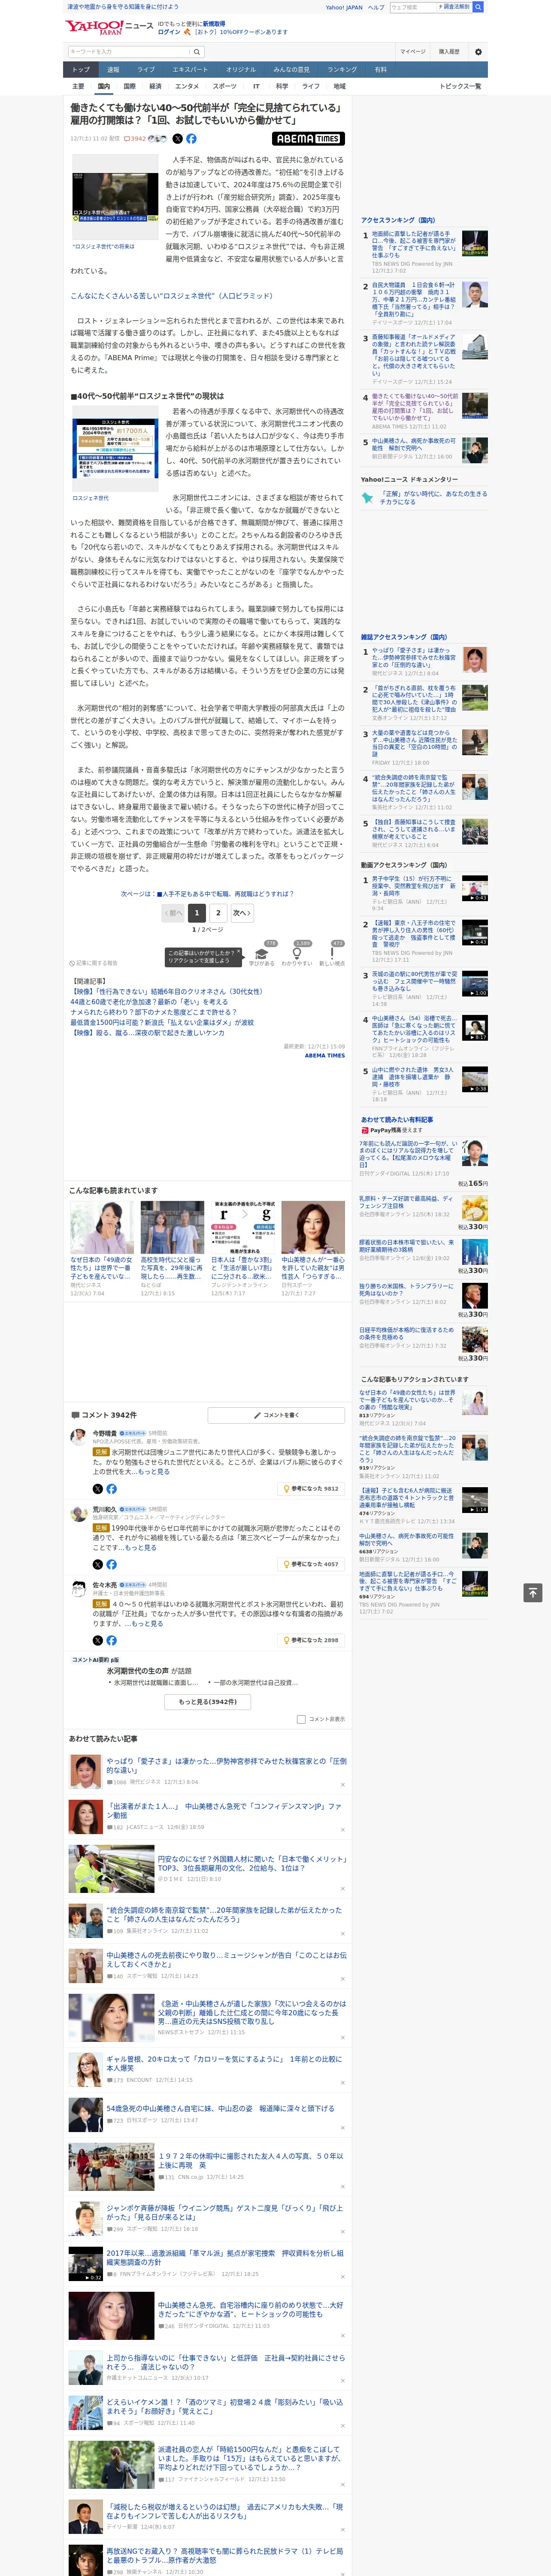Click X icon under 今野晴貴 comment

click(98, 1488)
